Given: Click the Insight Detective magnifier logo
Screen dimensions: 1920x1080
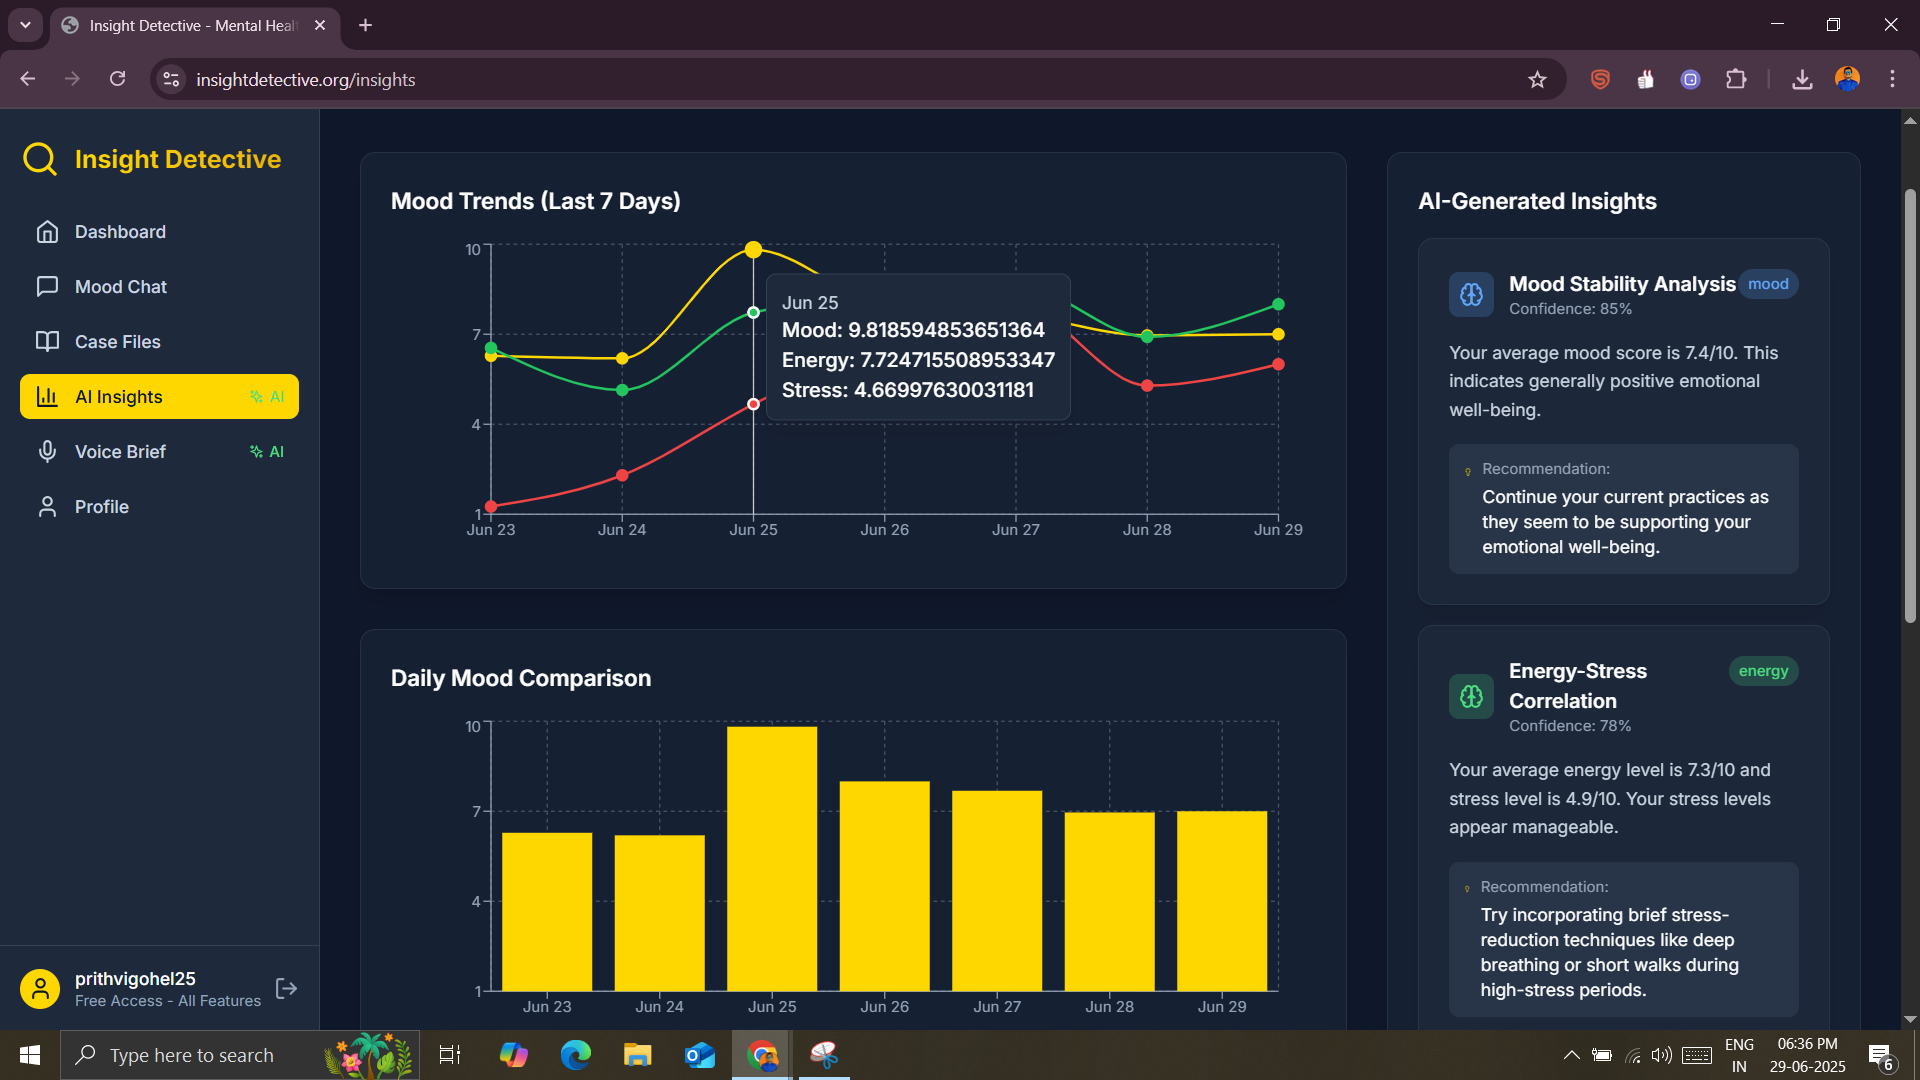Looking at the screenshot, I should tap(40, 159).
